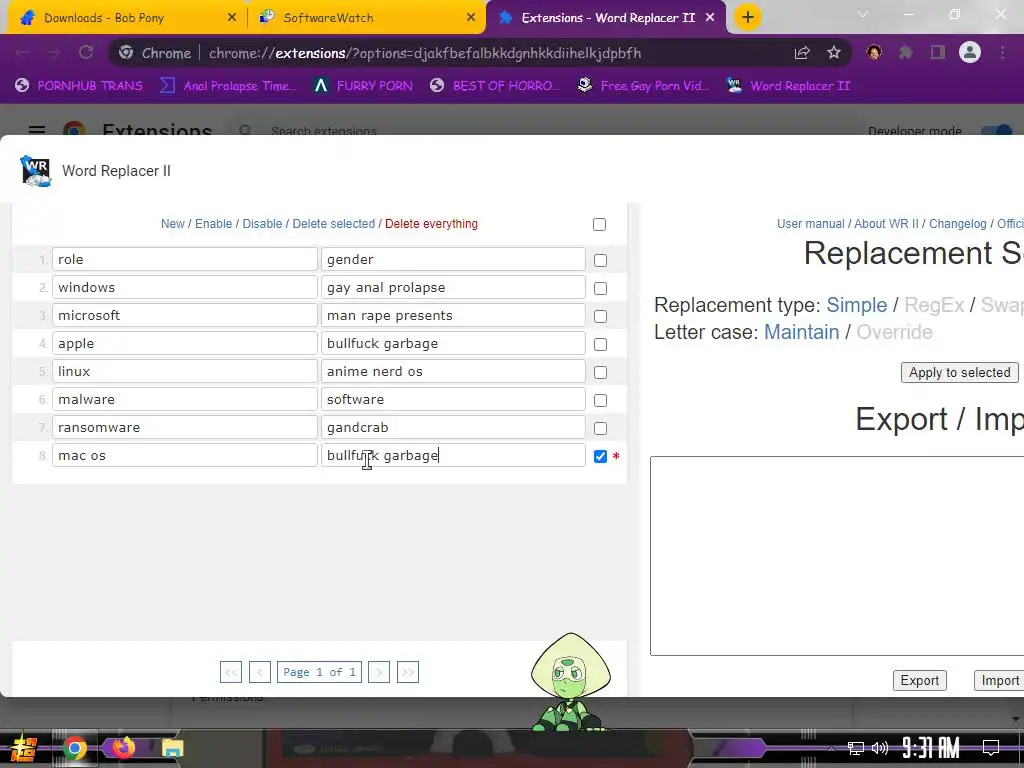Open the Chrome profile avatar icon

point(970,52)
